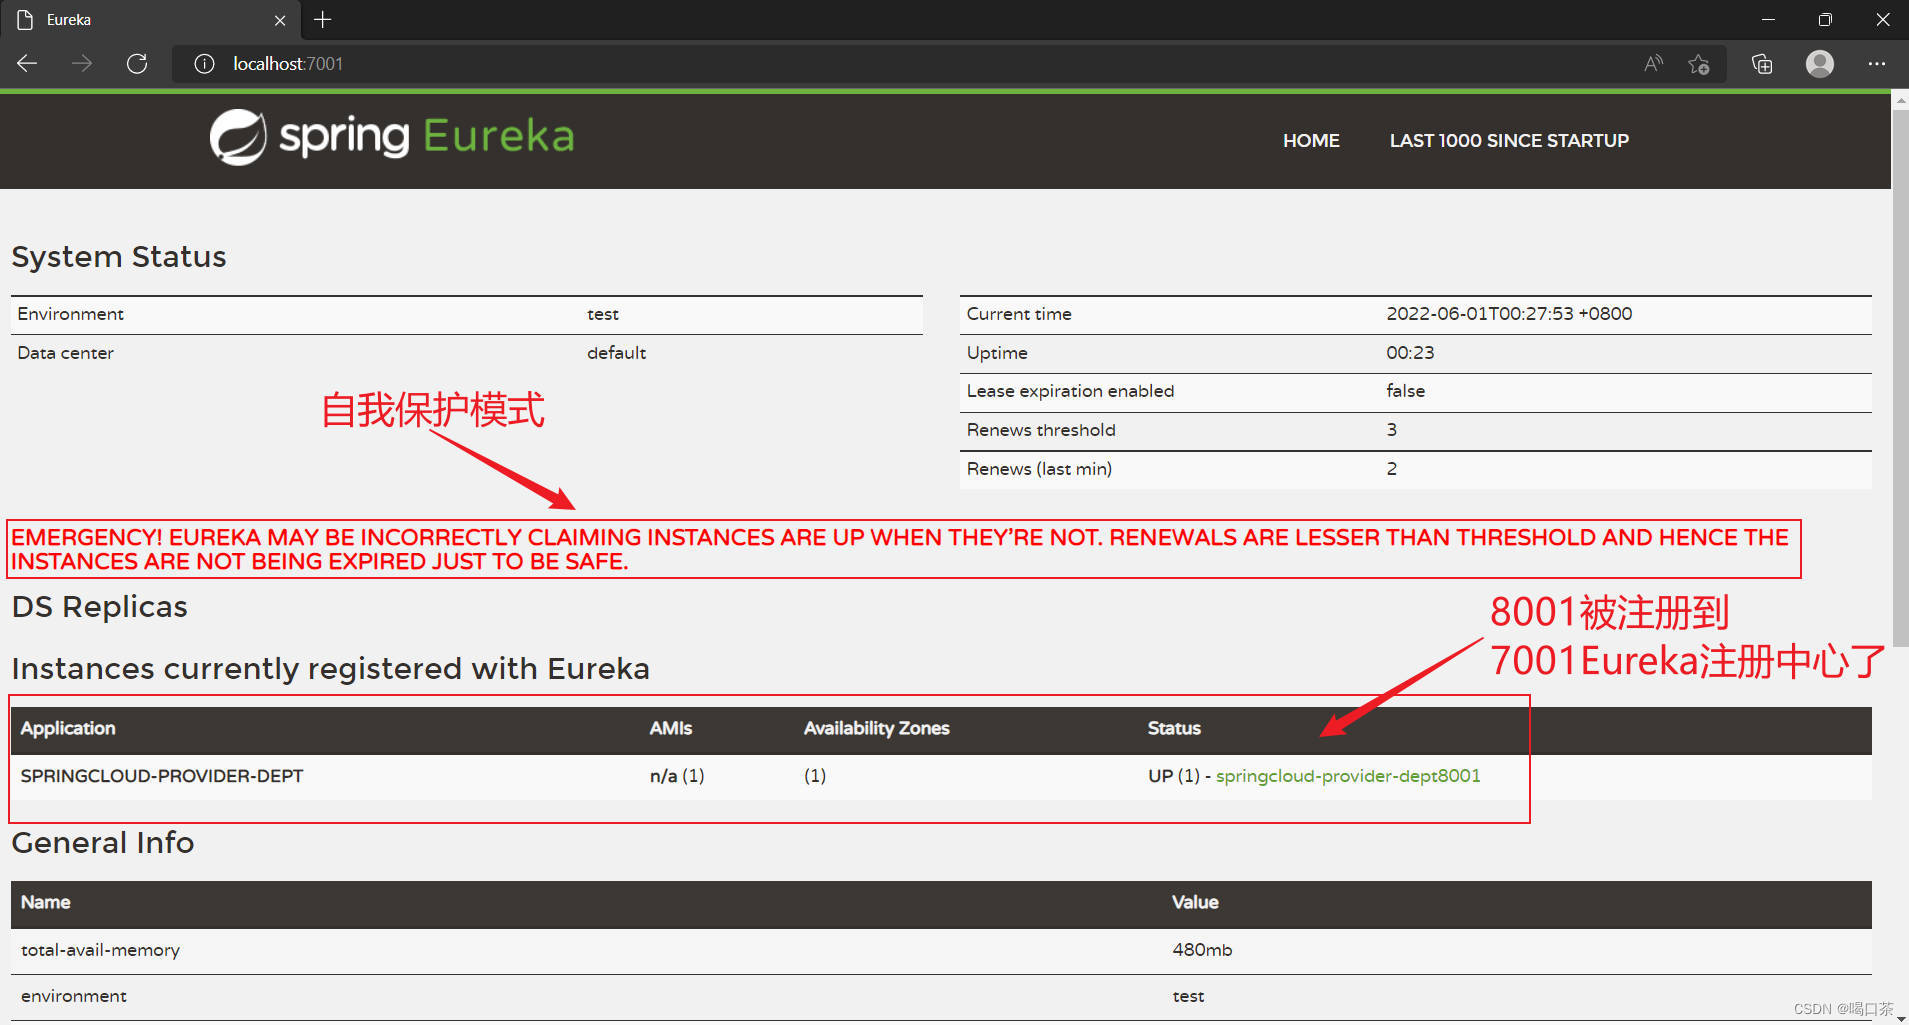Click the scrollbar up arrow

[x=1900, y=100]
